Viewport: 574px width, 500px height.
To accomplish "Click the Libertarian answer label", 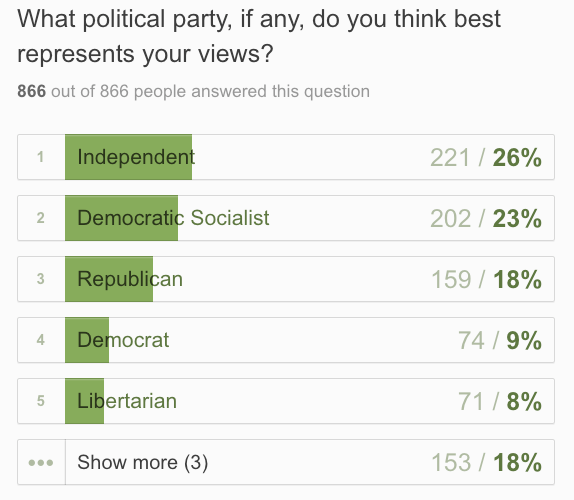I will (127, 401).
